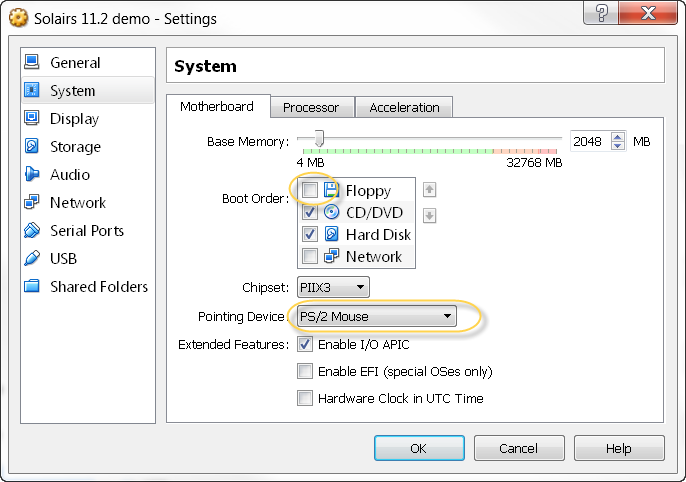Click the Audio speaker icon in sidebar

click(32, 174)
